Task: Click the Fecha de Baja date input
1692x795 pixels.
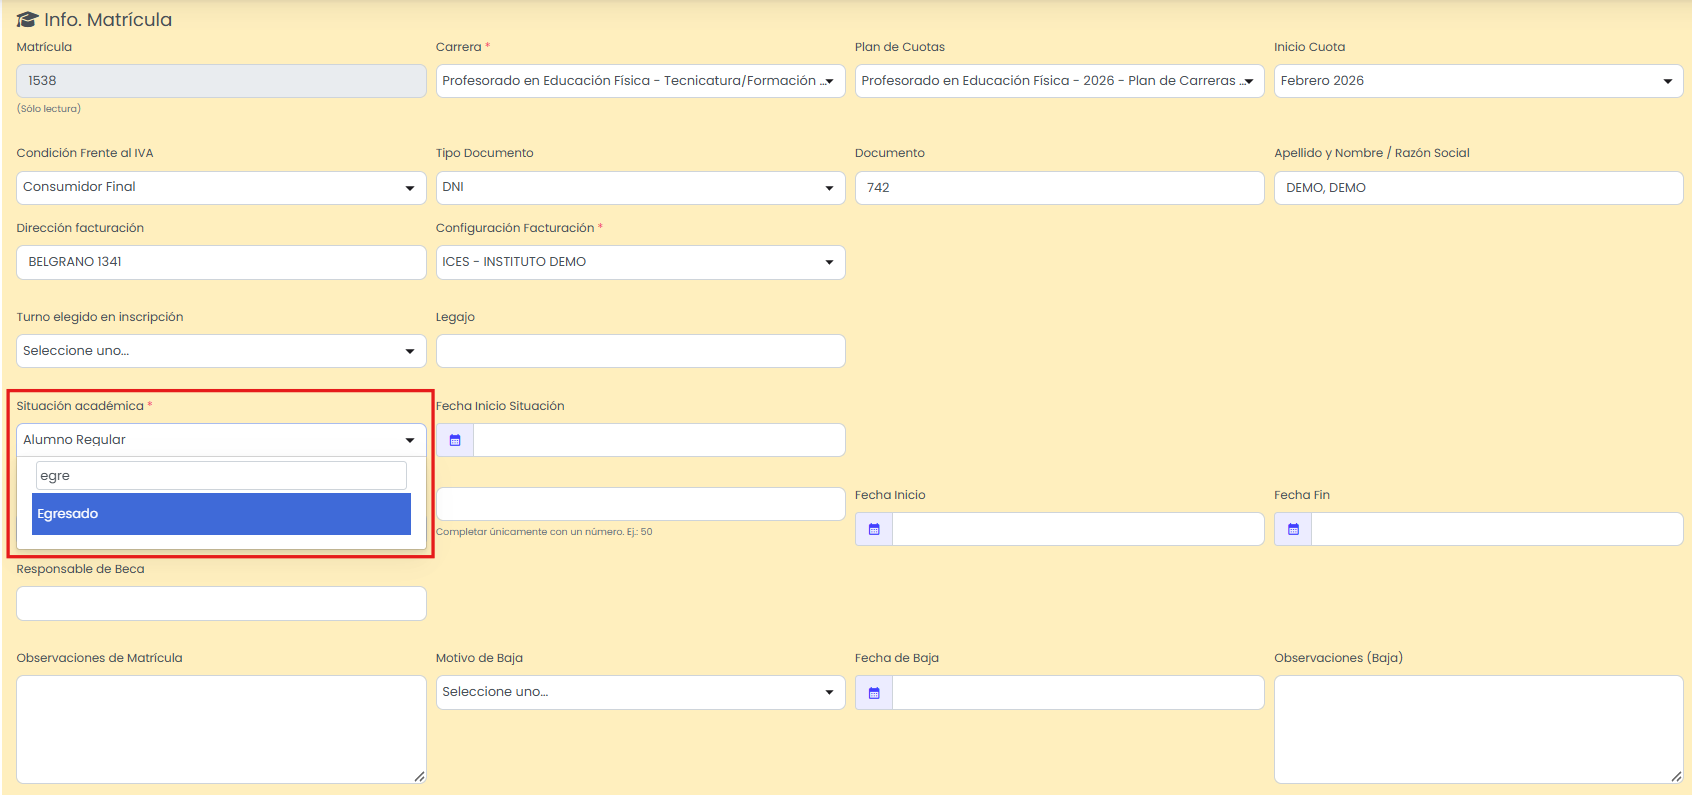Action: pos(1078,693)
